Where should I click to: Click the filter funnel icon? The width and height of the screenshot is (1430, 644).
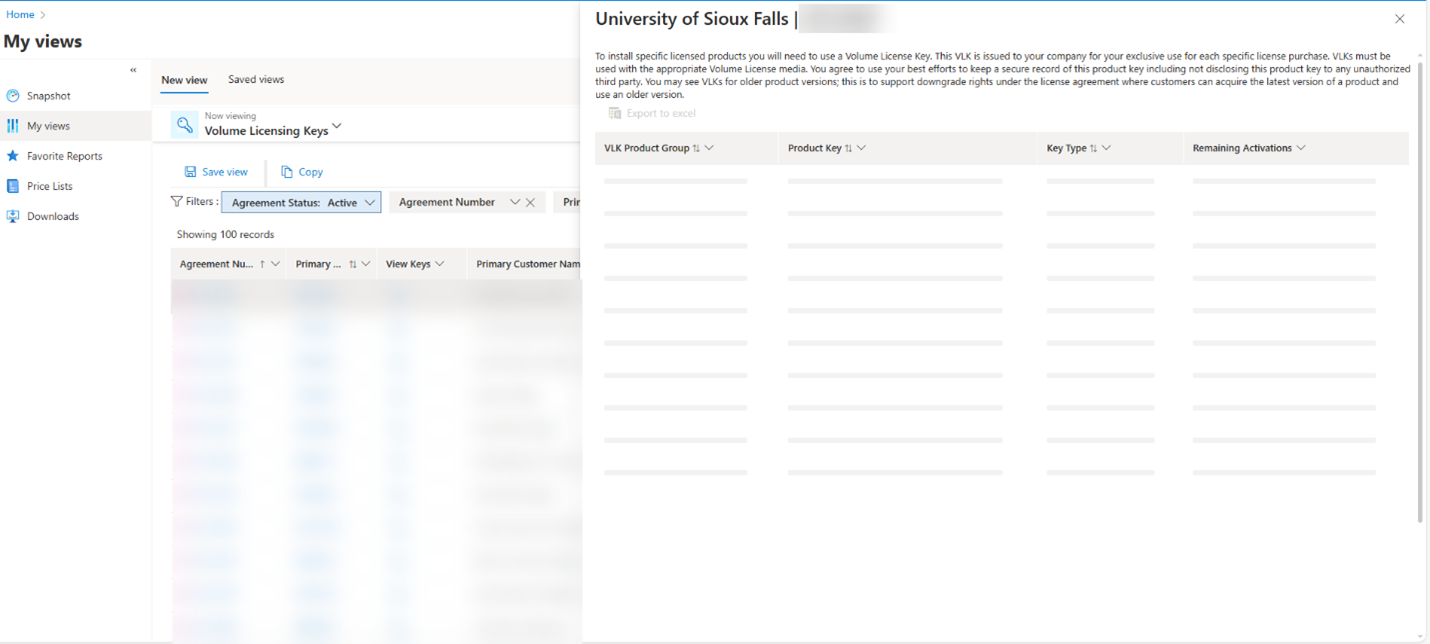click(177, 201)
